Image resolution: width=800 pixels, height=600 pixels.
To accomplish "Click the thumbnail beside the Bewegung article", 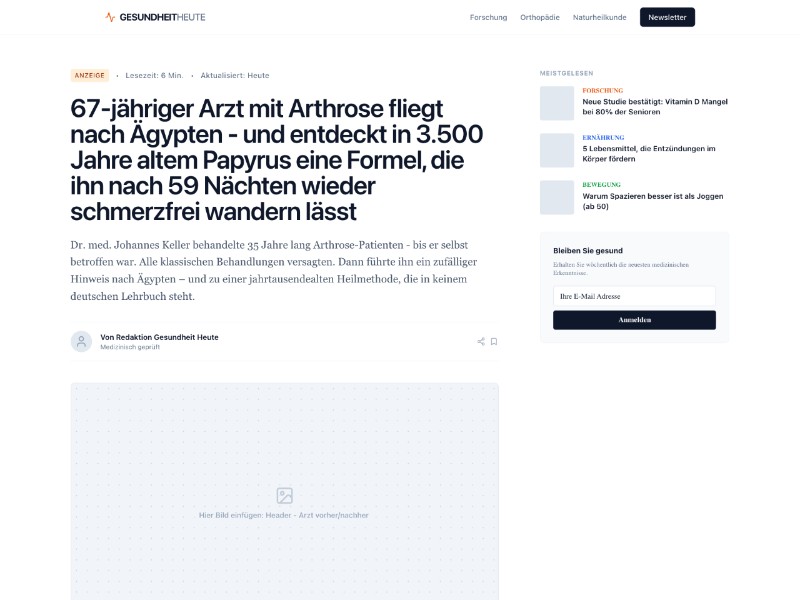I will [x=557, y=197].
